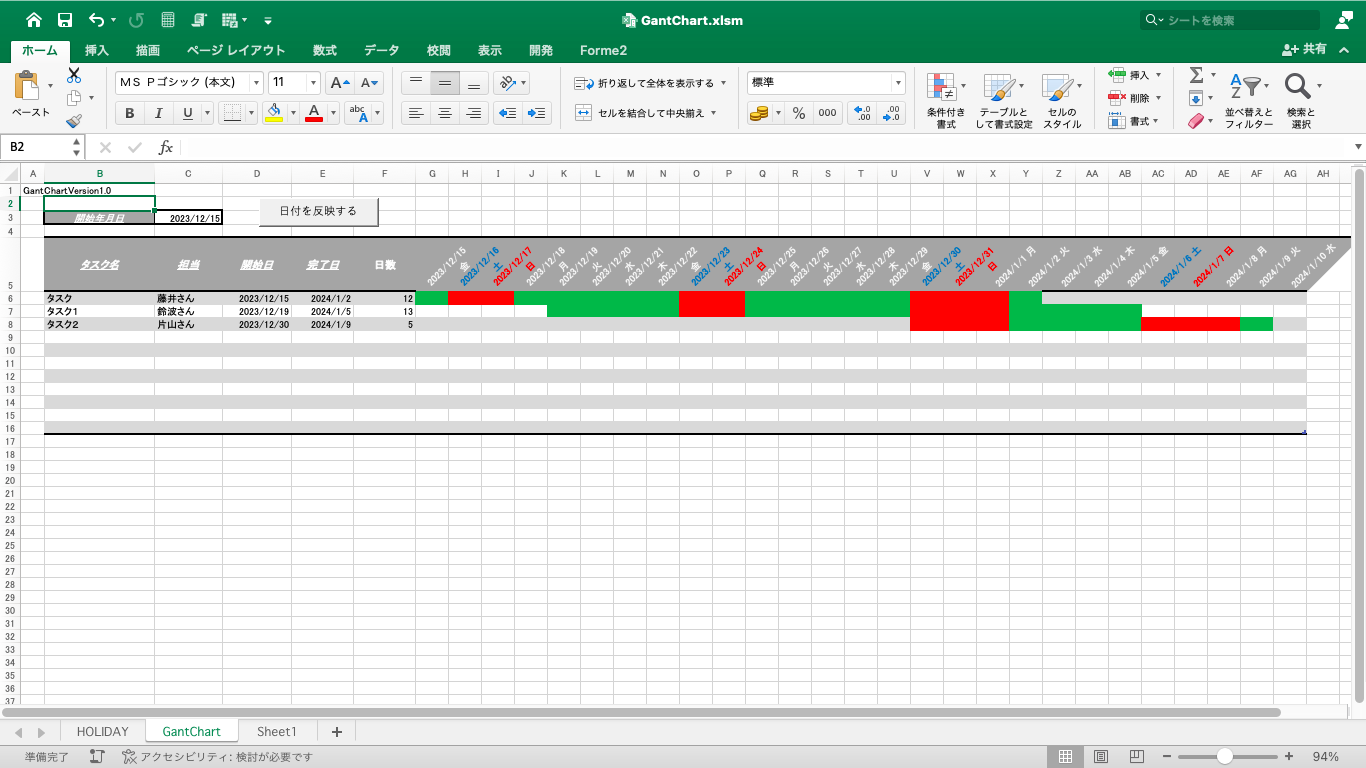The image size is (1366, 768).
Task: Click the Cut scissors icon
Action: [x=74, y=75]
